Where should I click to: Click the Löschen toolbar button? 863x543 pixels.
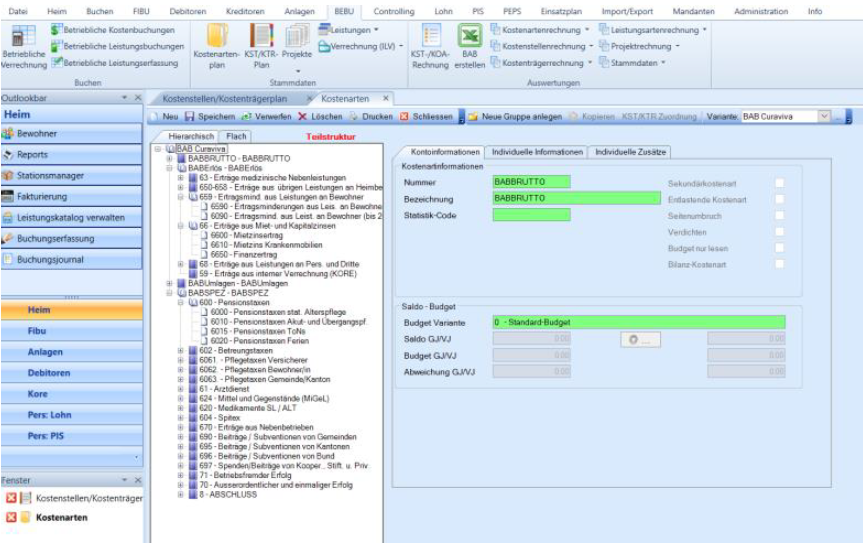tap(320, 117)
